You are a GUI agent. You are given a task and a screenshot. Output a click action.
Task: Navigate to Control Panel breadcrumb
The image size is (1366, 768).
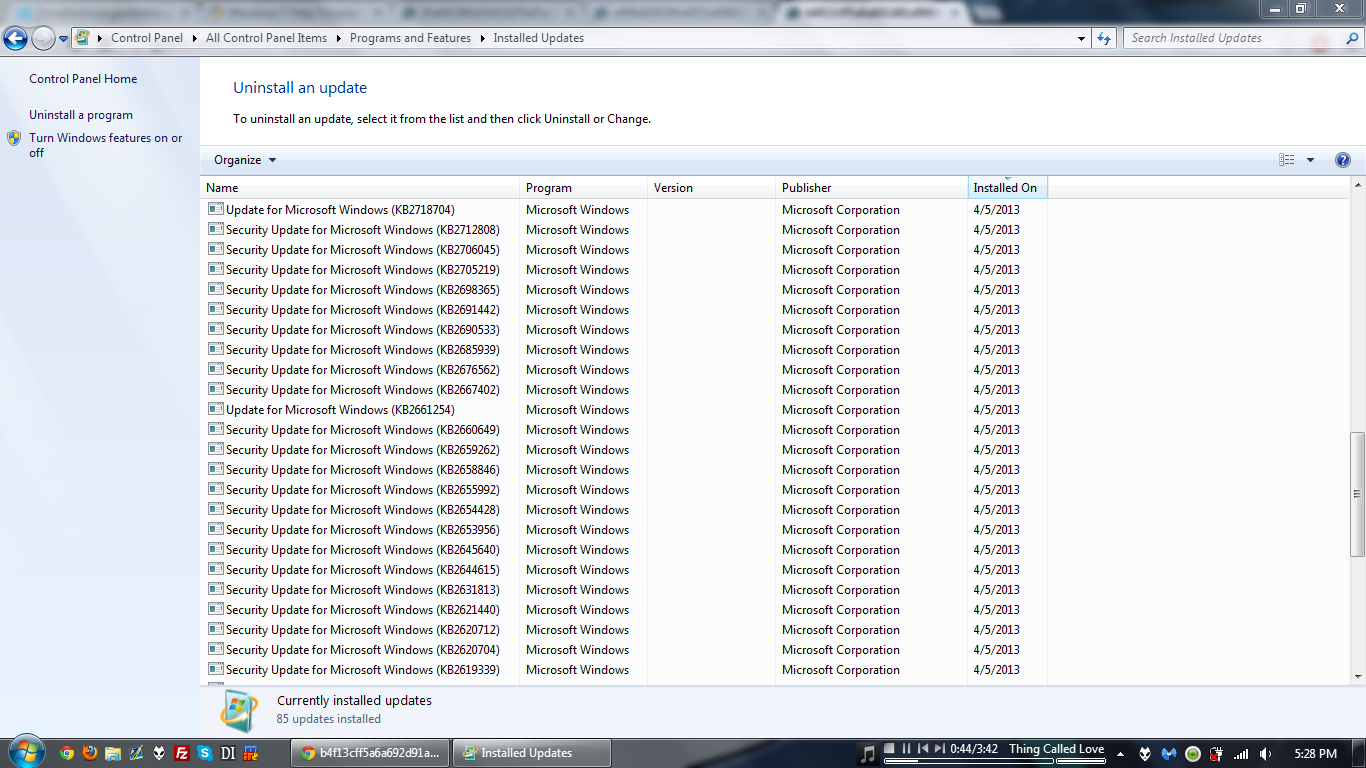(147, 38)
